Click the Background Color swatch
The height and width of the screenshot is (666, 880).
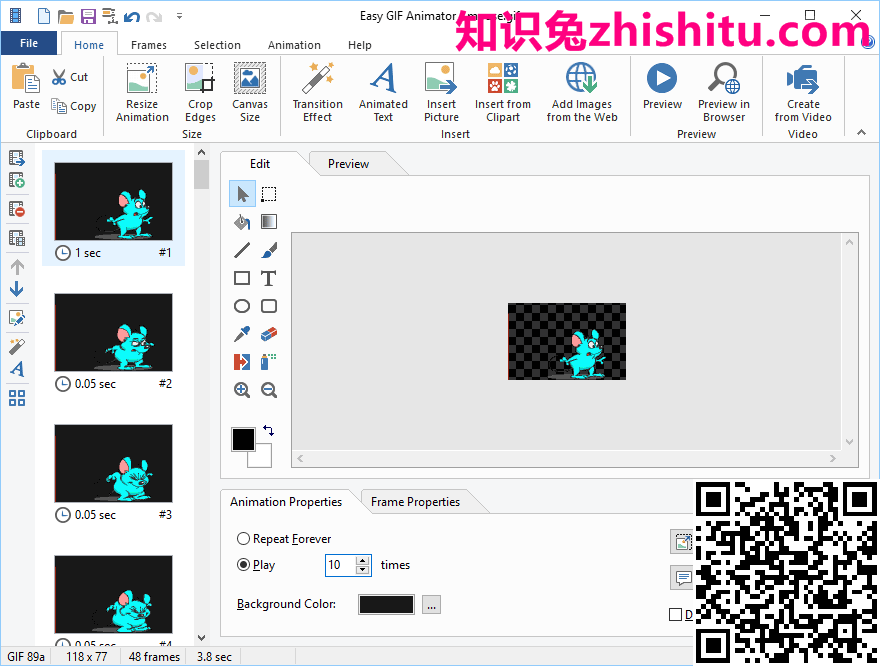click(386, 604)
